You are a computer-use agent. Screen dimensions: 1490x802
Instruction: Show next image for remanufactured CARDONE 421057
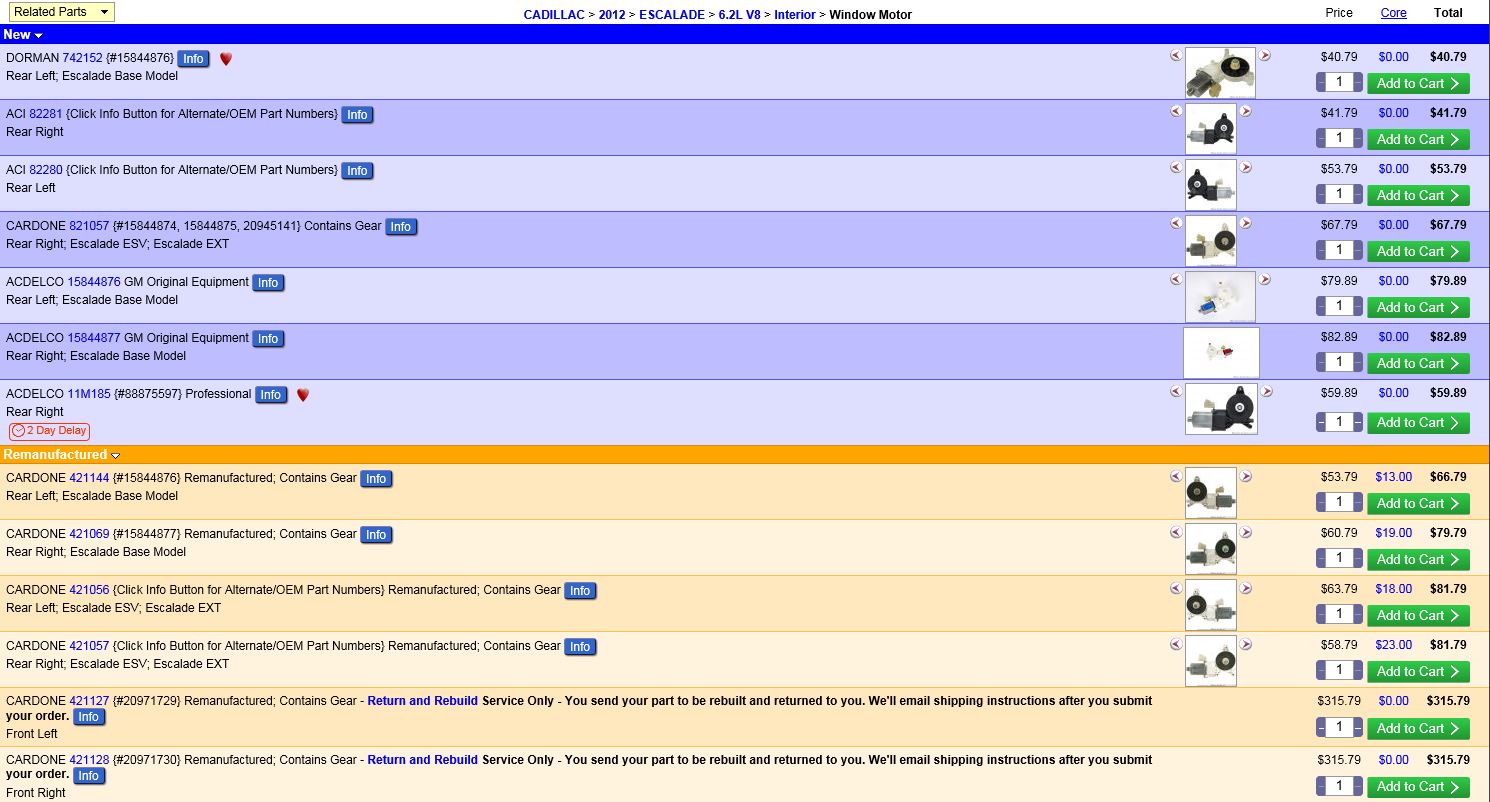(x=1246, y=644)
